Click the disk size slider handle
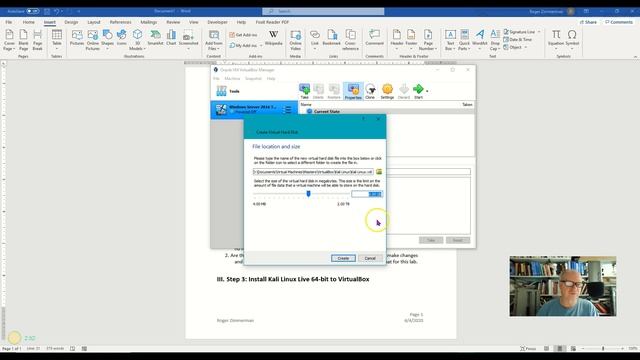The height and width of the screenshot is (360, 640). 309,193
